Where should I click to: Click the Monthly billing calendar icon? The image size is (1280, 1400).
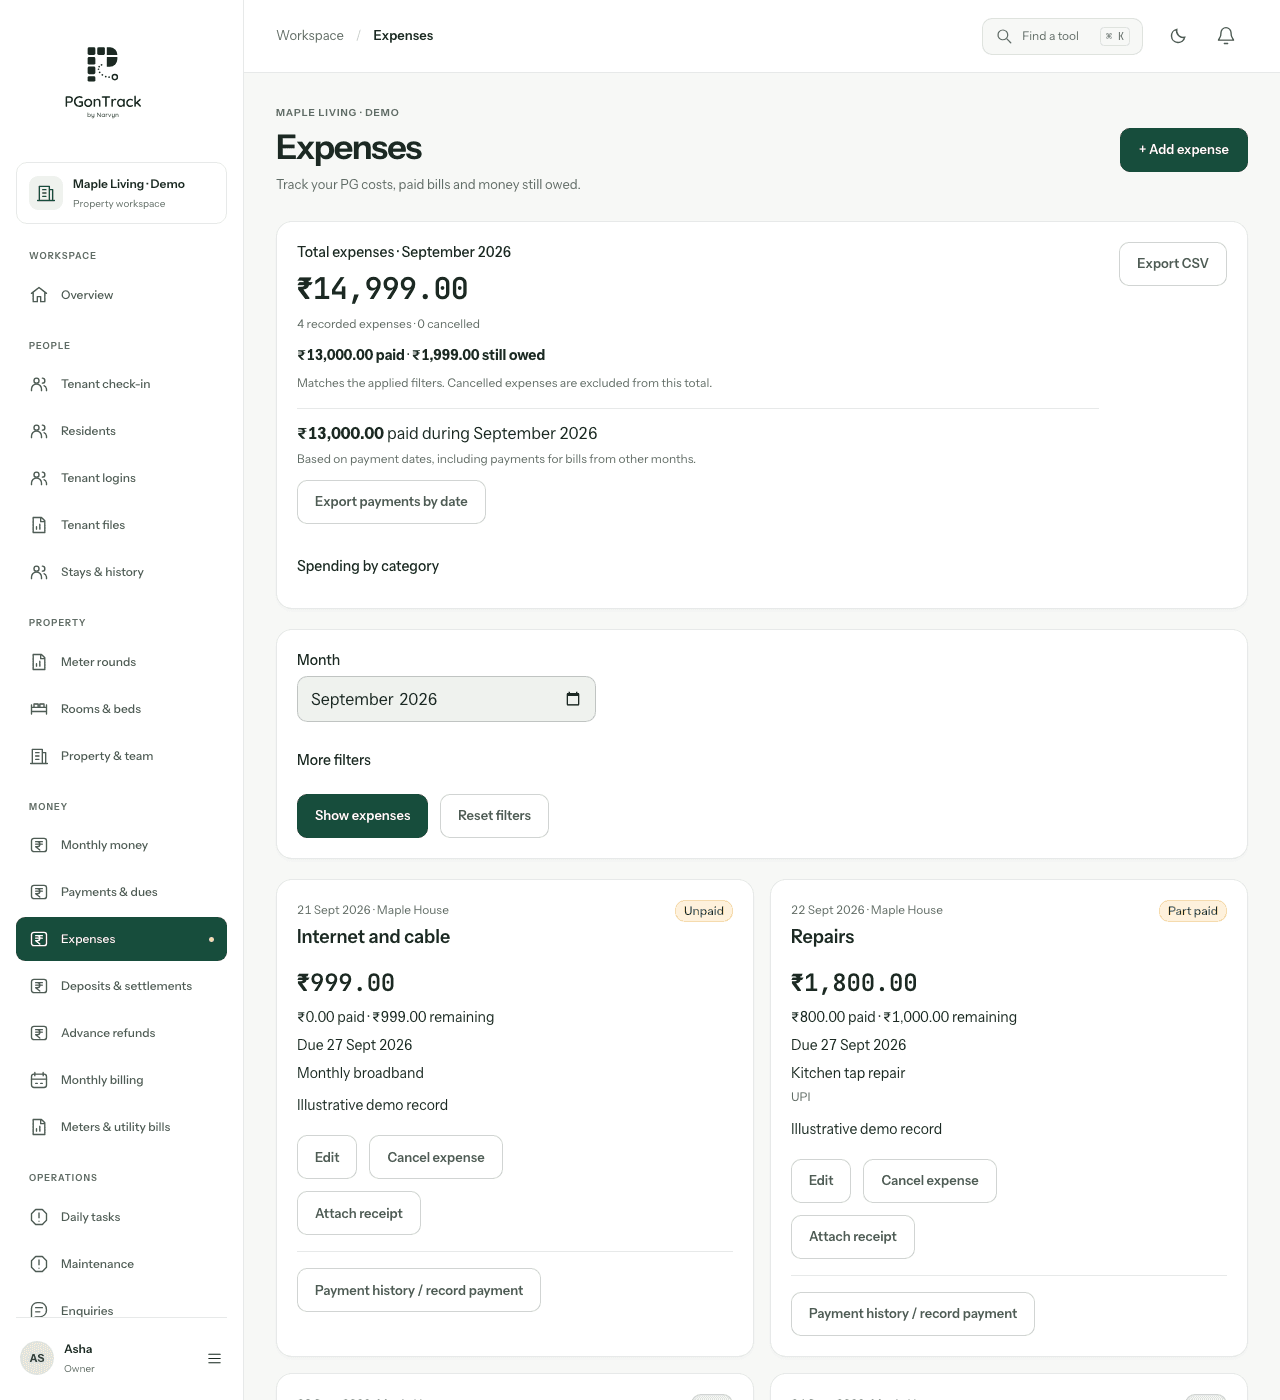point(39,1080)
